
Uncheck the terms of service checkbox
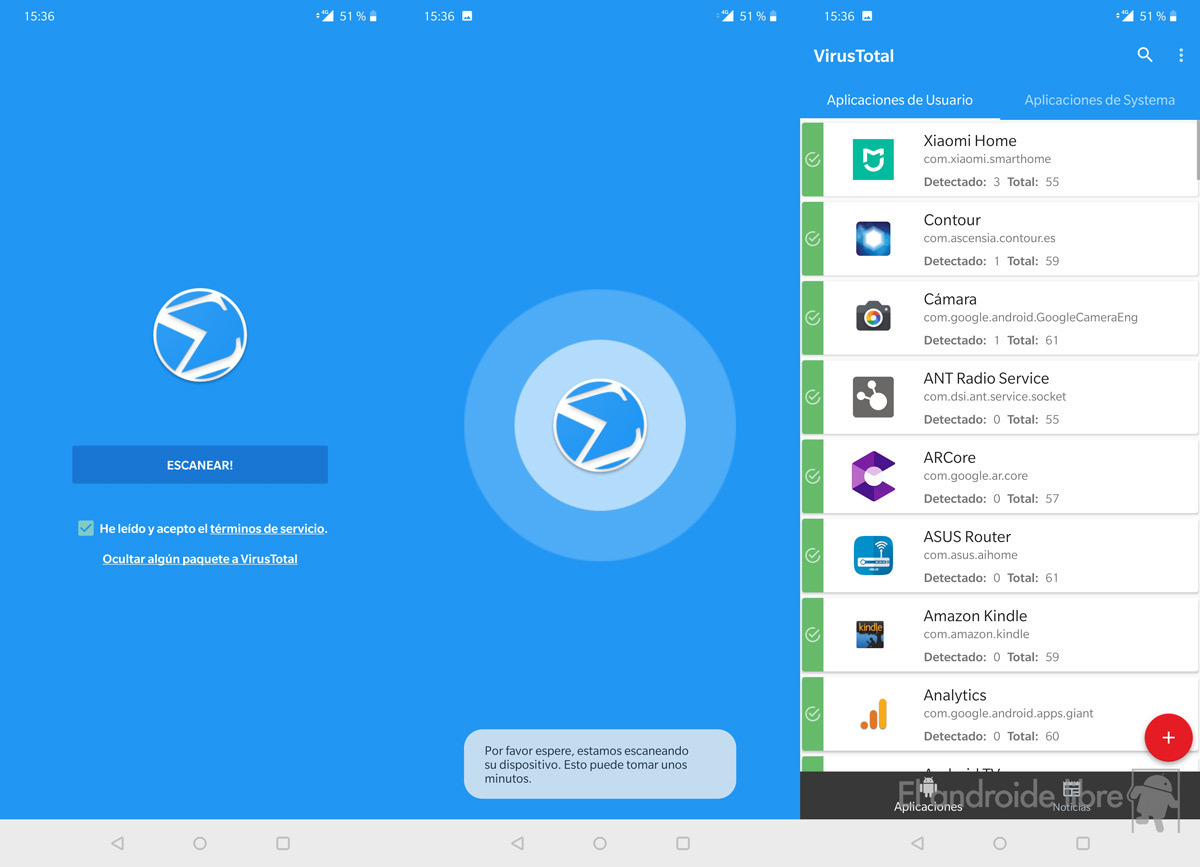[86, 528]
